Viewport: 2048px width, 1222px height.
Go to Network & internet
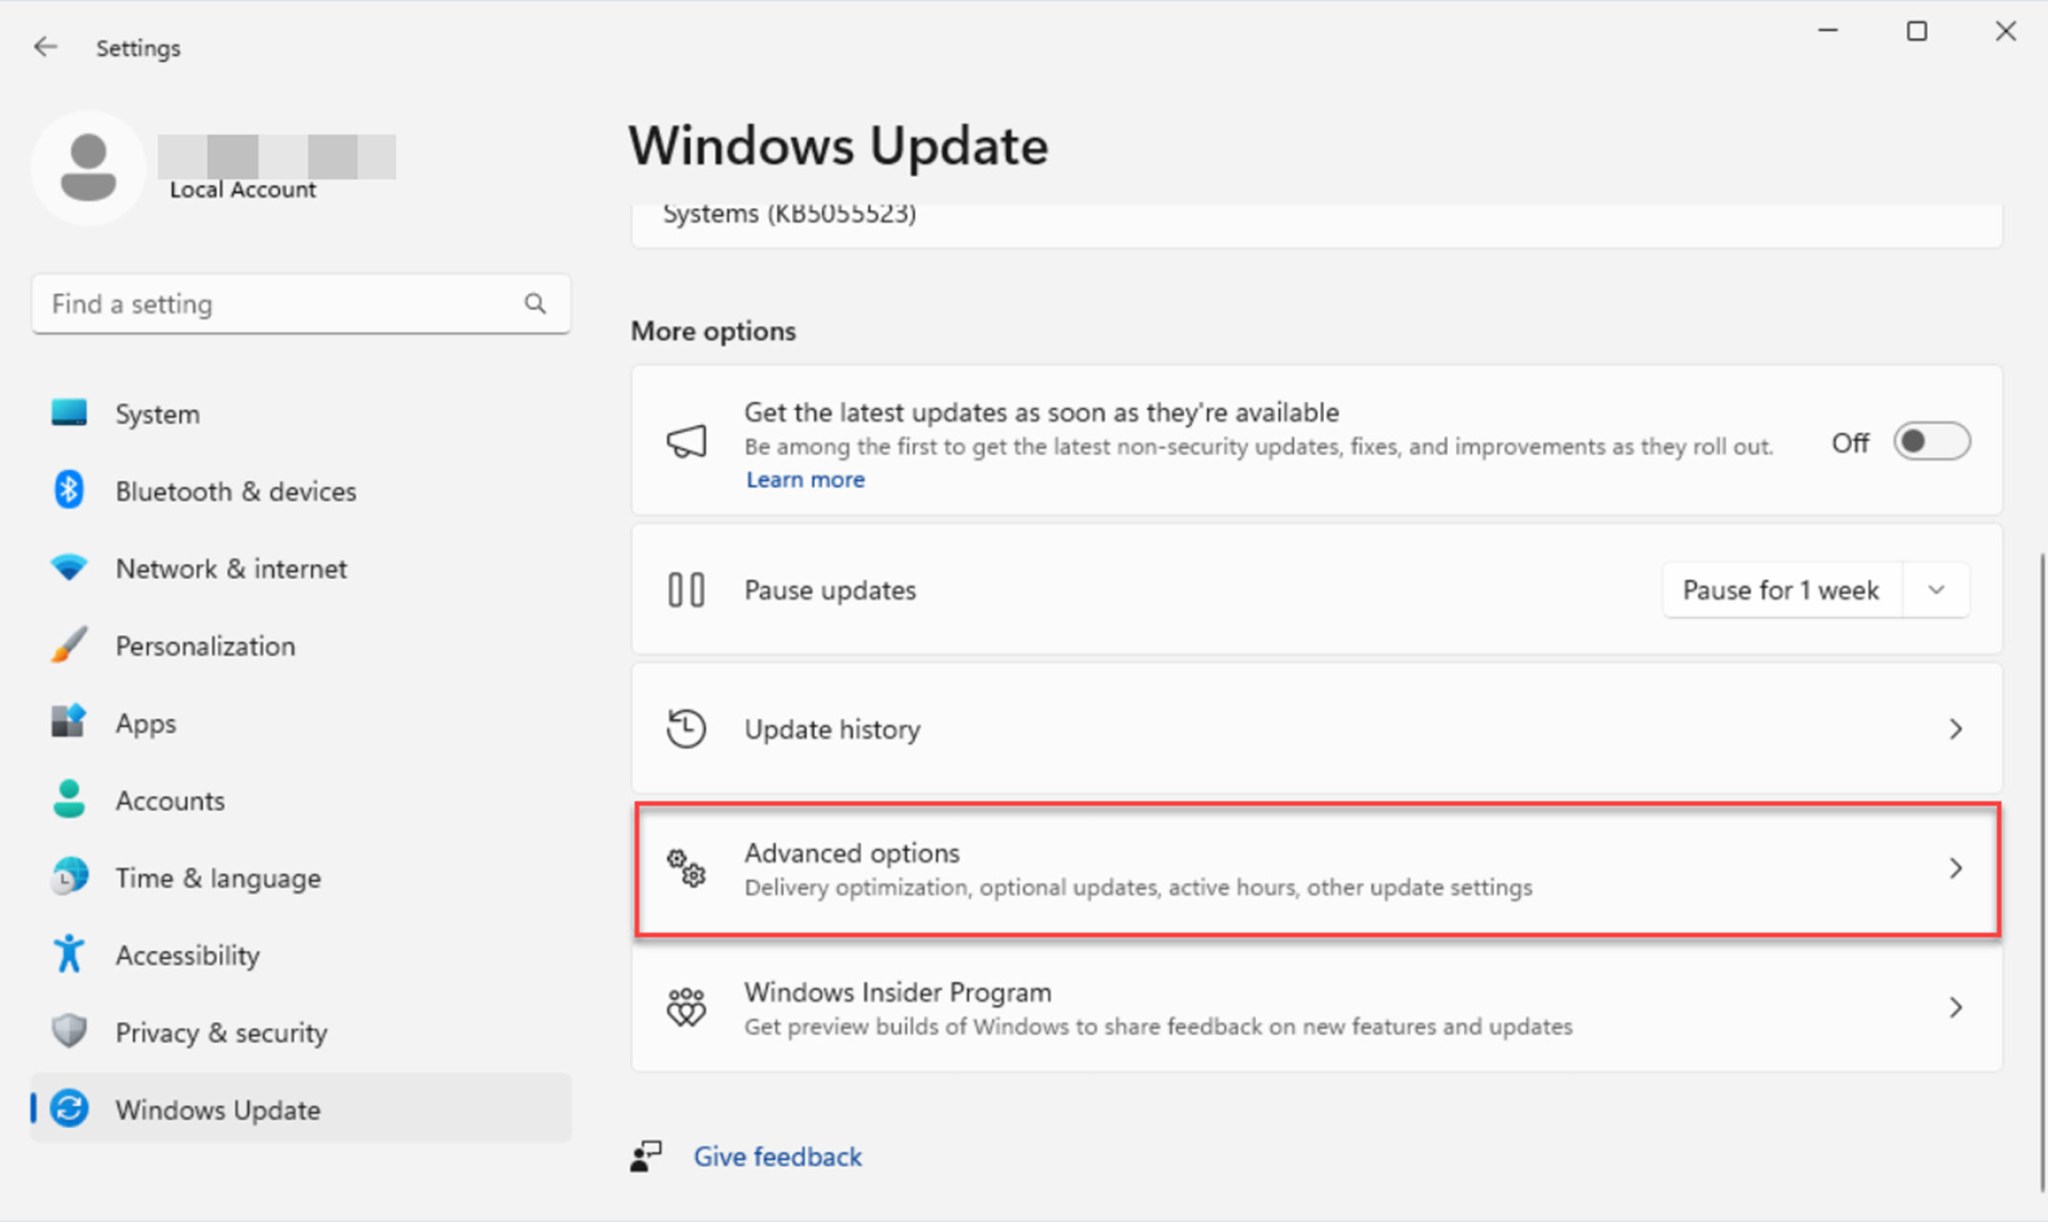pyautogui.click(x=301, y=568)
